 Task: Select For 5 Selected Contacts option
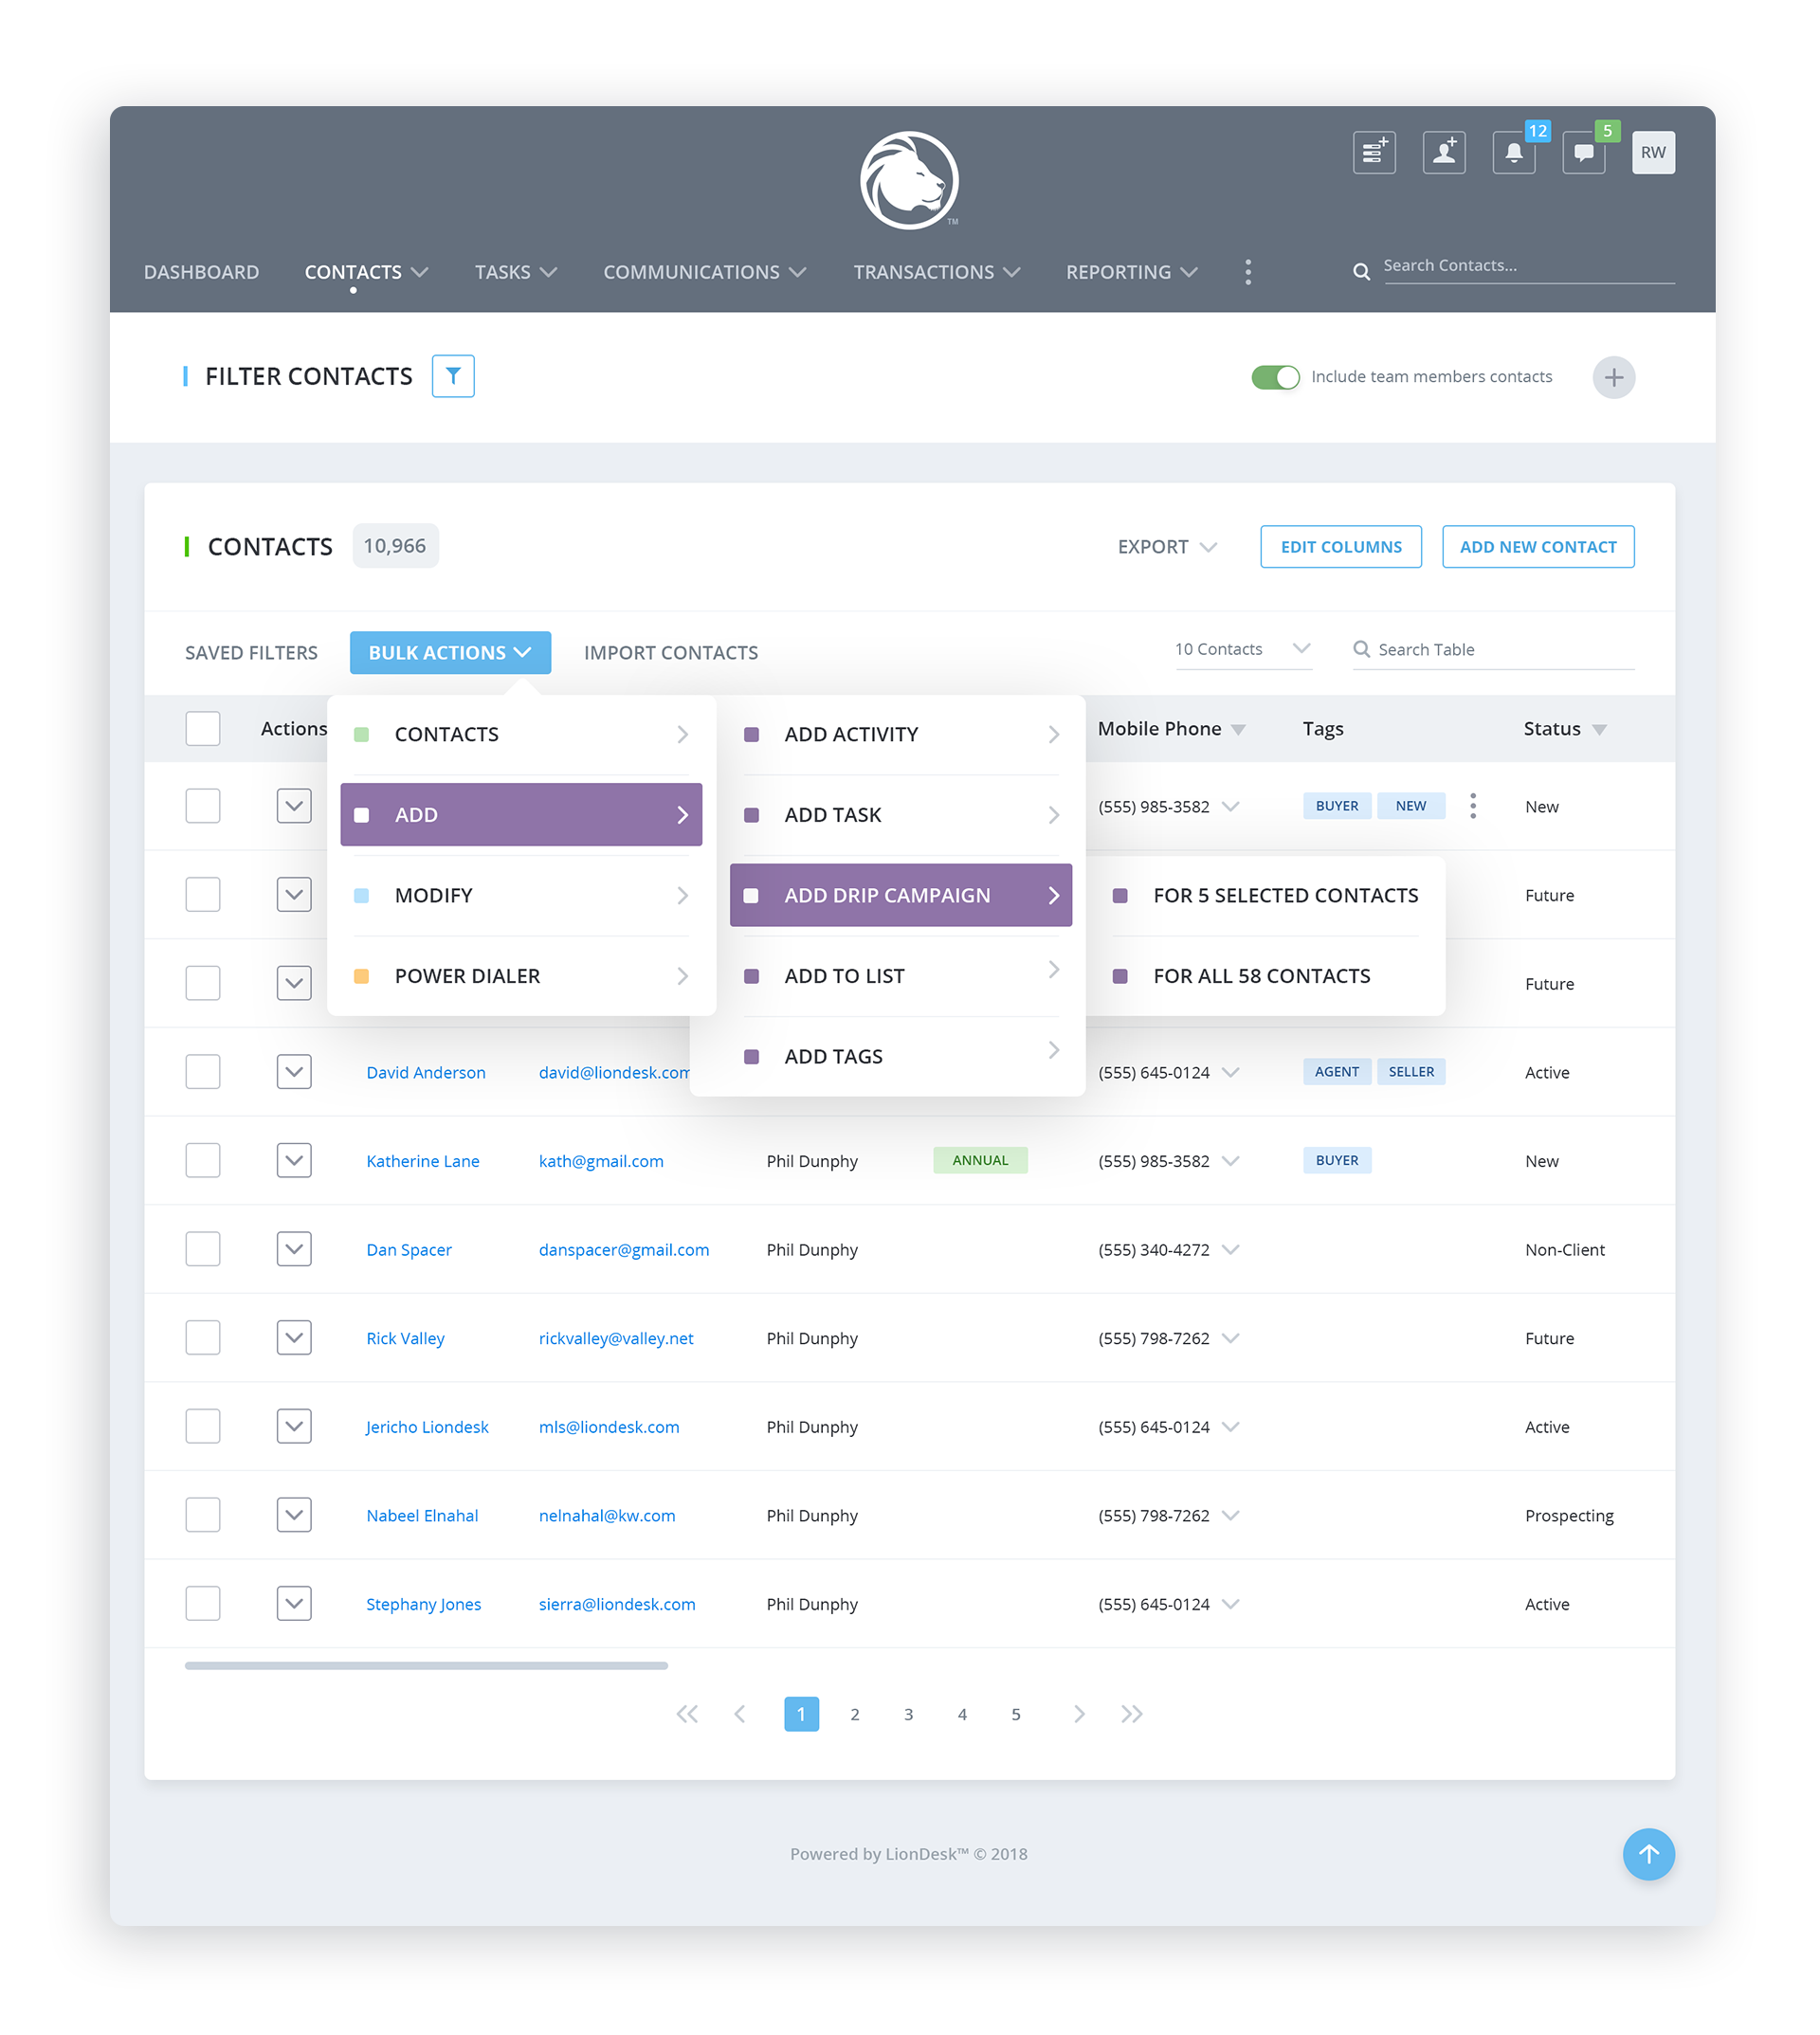(1284, 895)
